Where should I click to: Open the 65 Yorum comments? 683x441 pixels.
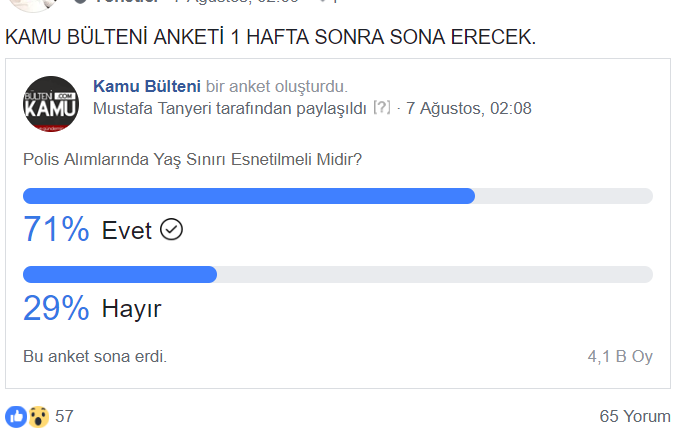634,416
